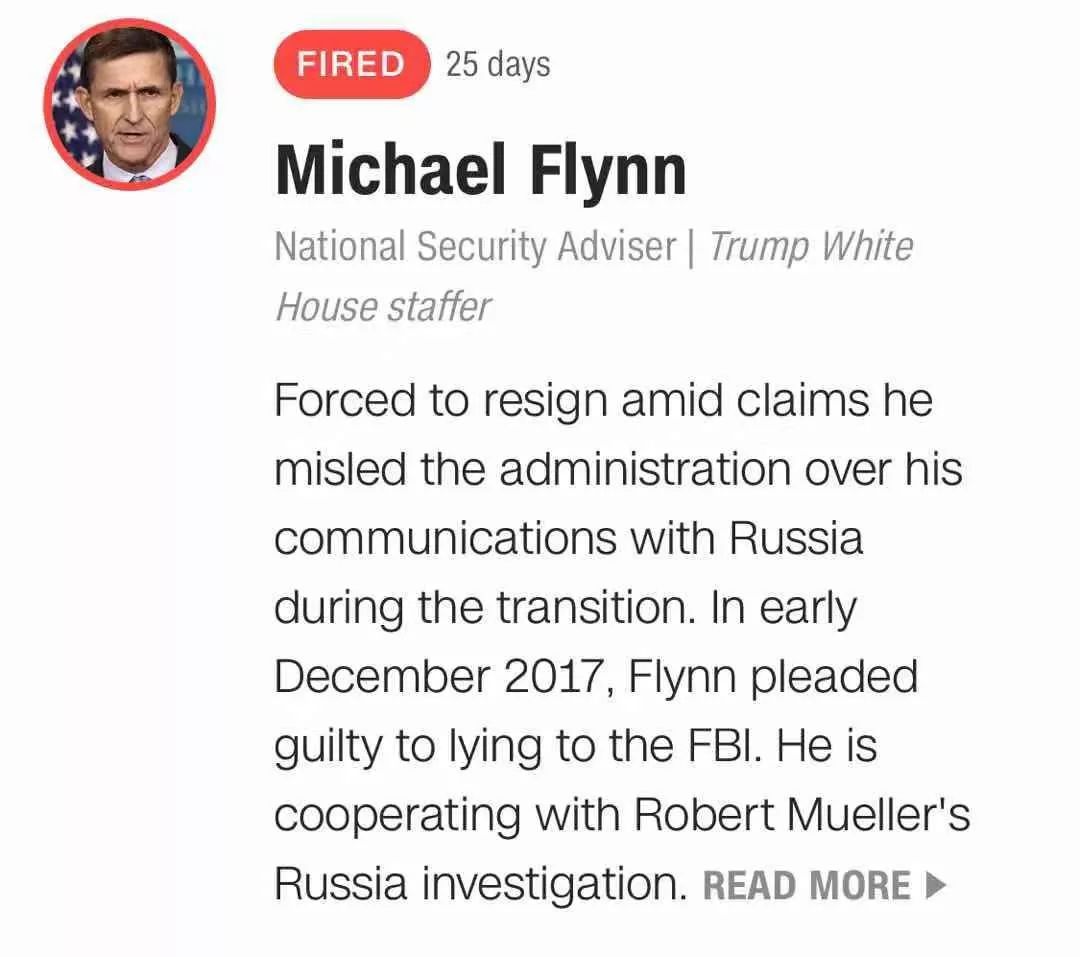Screen dimensions: 1080x957
Task: Open the circular profile photo thumbnail
Action: [129, 105]
